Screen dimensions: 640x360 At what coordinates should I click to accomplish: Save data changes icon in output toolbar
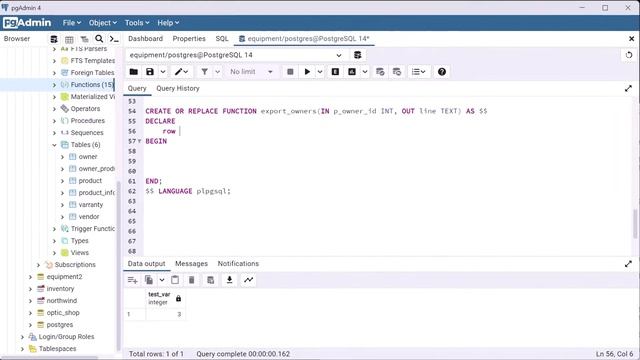click(211, 280)
